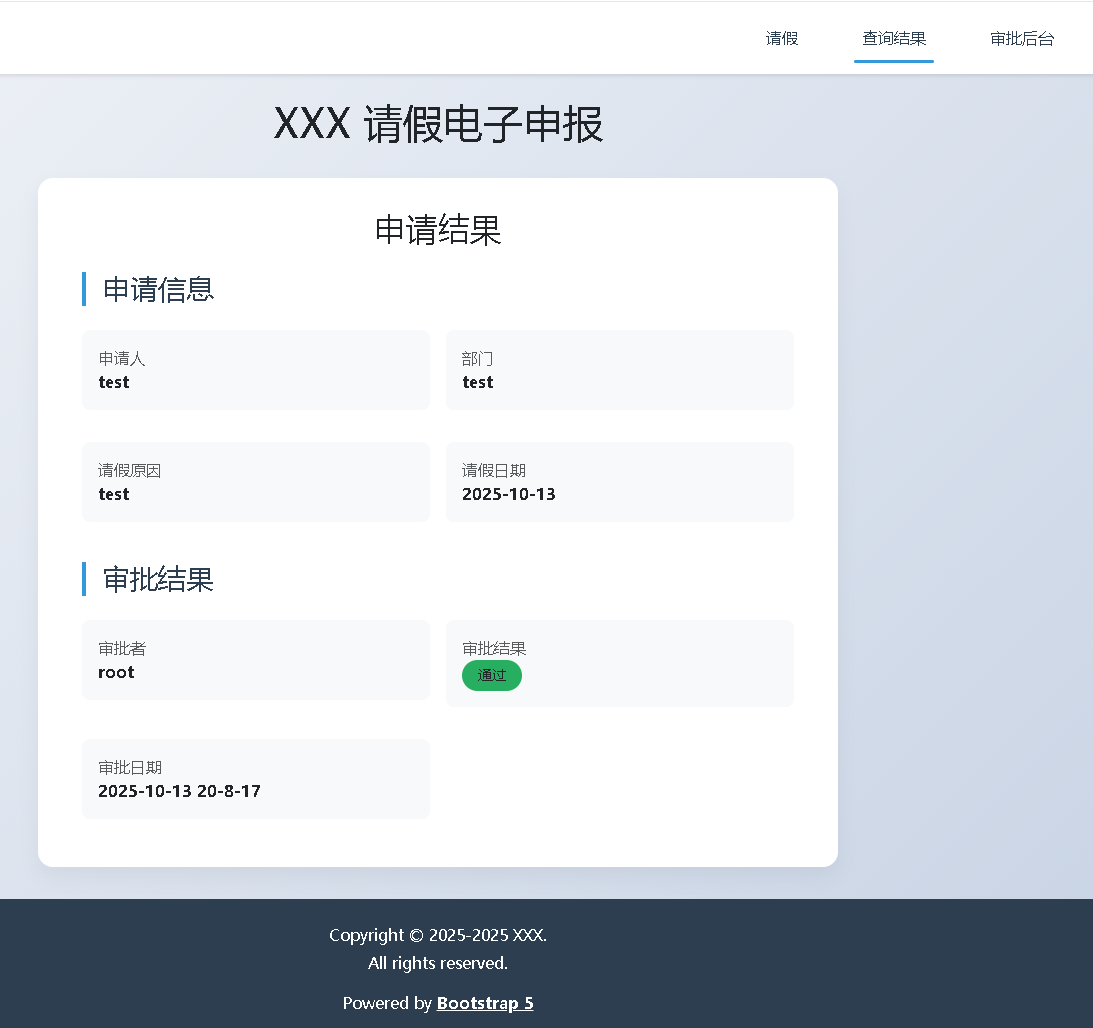
Task: Click the page title XXX 请假电子申报
Action: point(437,126)
